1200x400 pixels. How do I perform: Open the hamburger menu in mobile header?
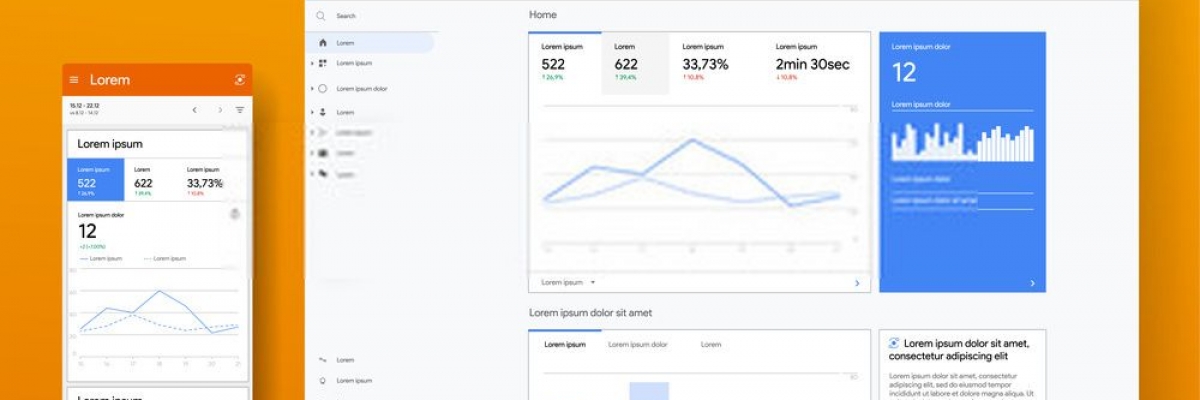coord(74,80)
